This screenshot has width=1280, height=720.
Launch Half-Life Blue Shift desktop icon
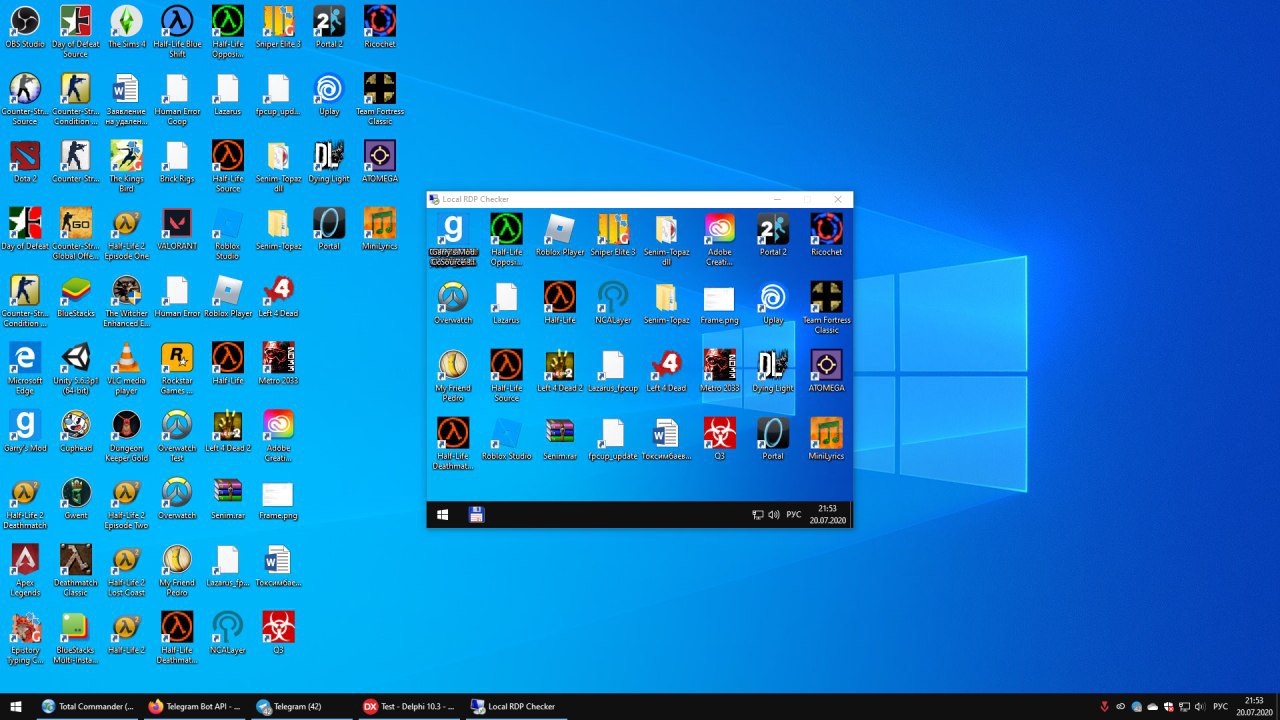pyautogui.click(x=177, y=32)
